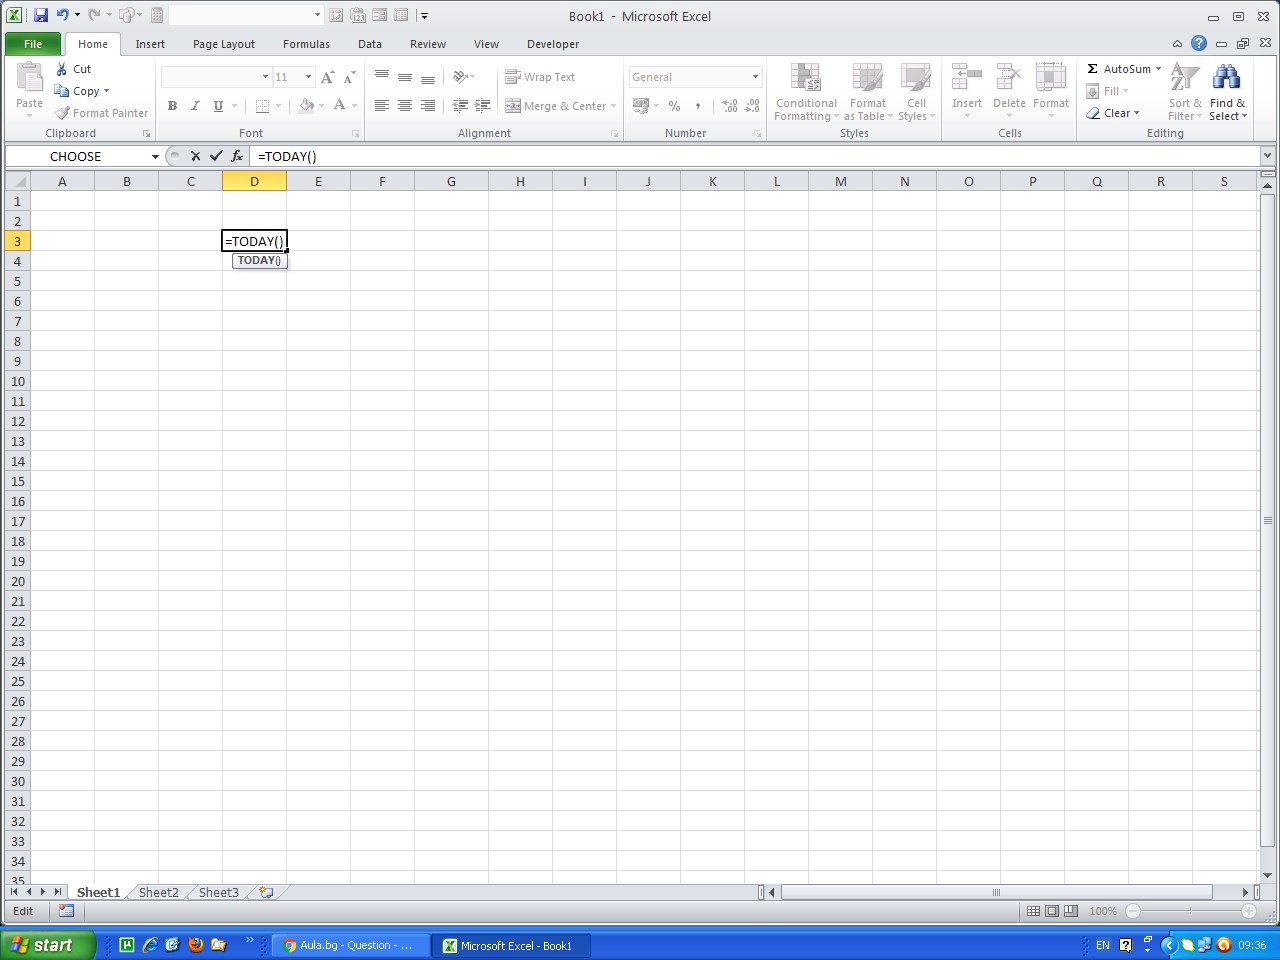Click the Insert Worksheet tab icon
Screen dimensions: 1280x960
(x=266, y=892)
